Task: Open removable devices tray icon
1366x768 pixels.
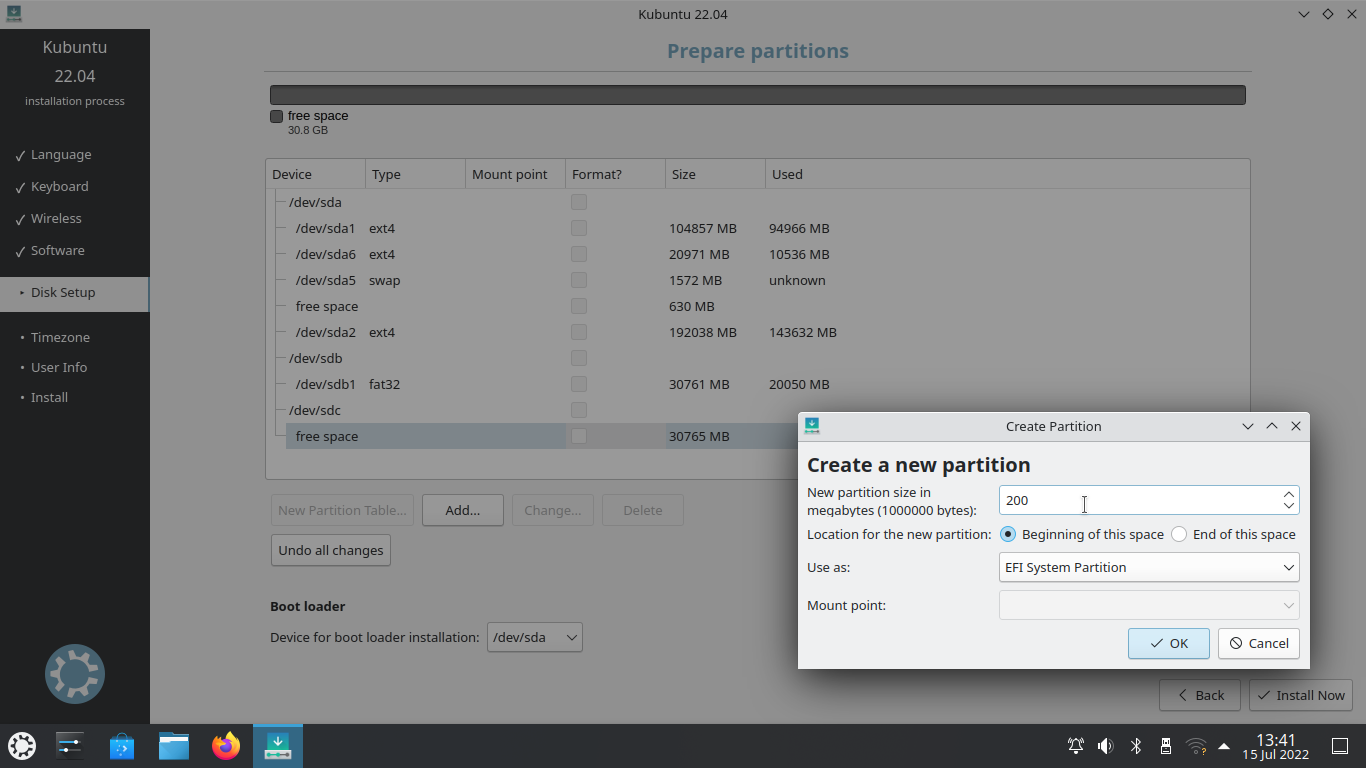Action: coord(1165,746)
